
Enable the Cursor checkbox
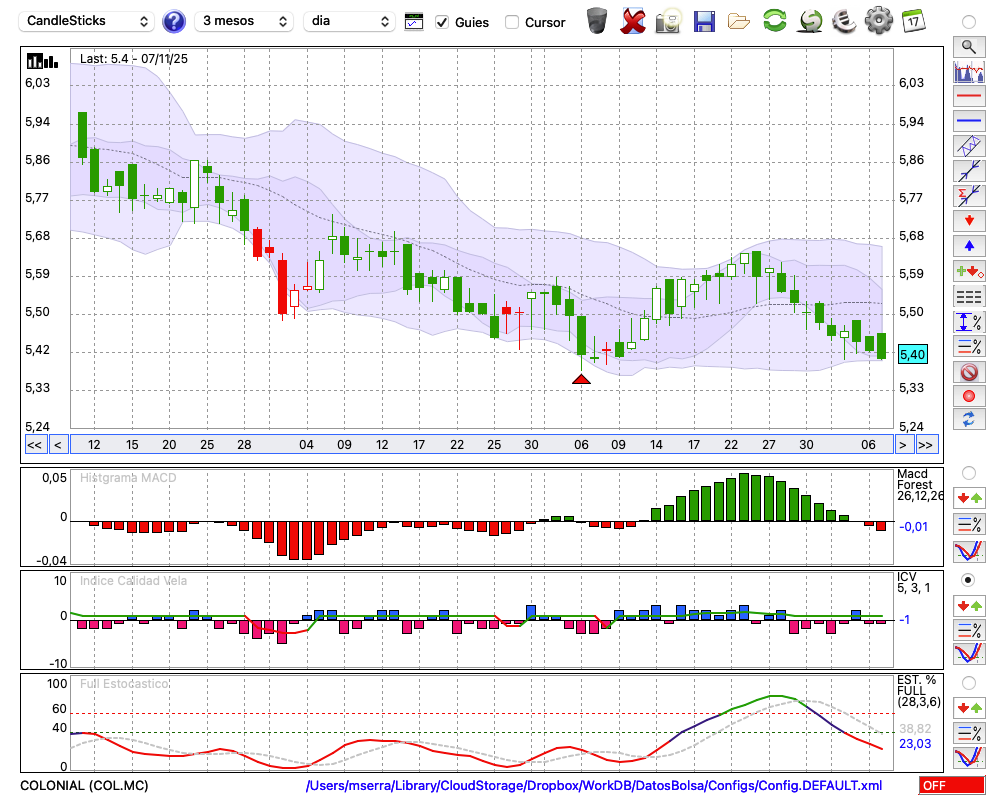tap(512, 22)
